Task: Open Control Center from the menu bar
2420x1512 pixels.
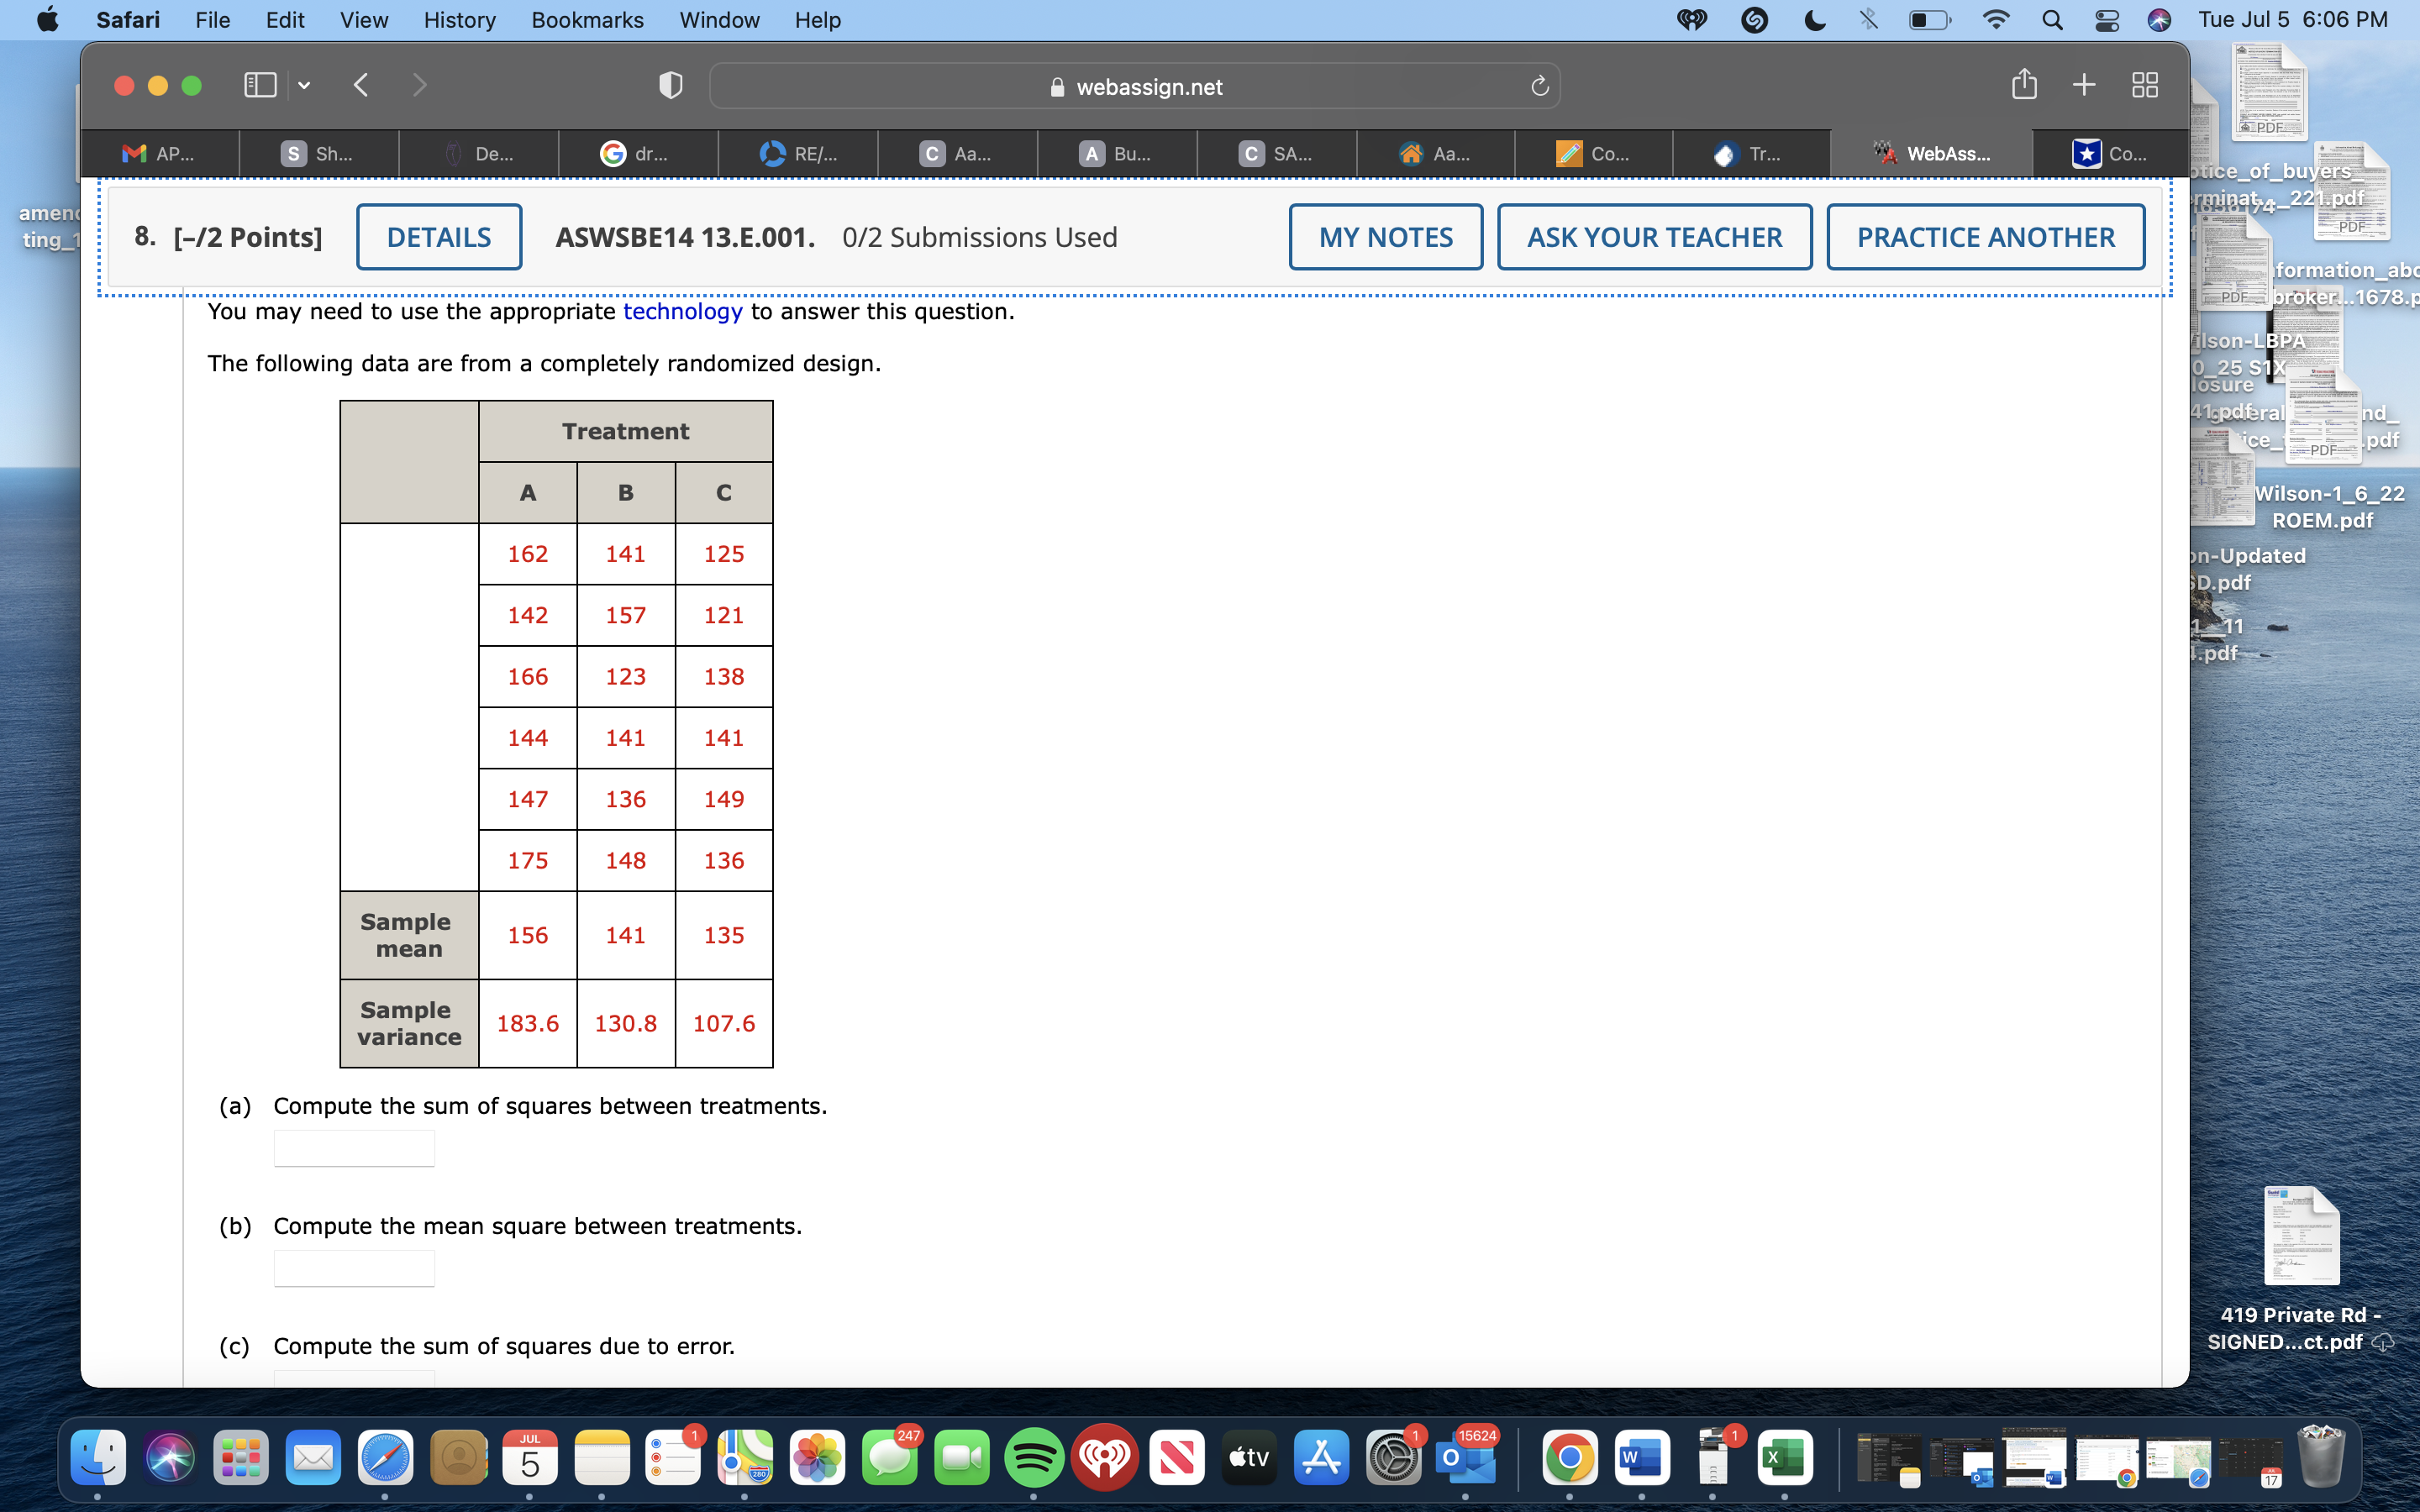Action: pyautogui.click(x=2107, y=19)
